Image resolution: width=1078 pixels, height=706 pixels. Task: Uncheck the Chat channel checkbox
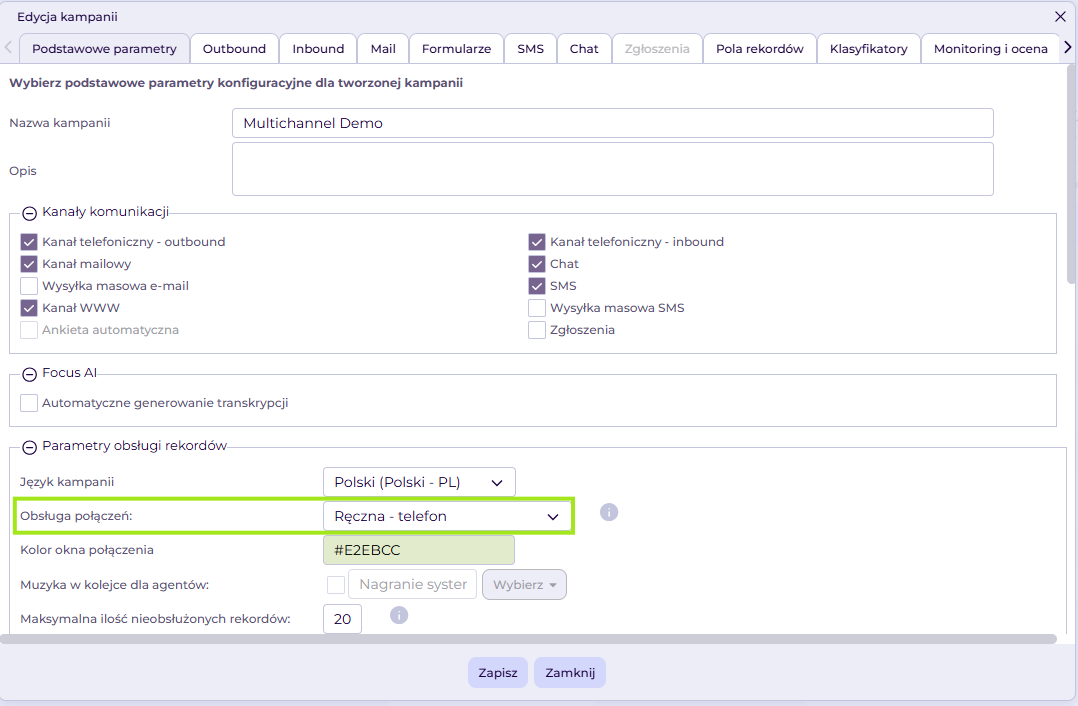(537, 264)
